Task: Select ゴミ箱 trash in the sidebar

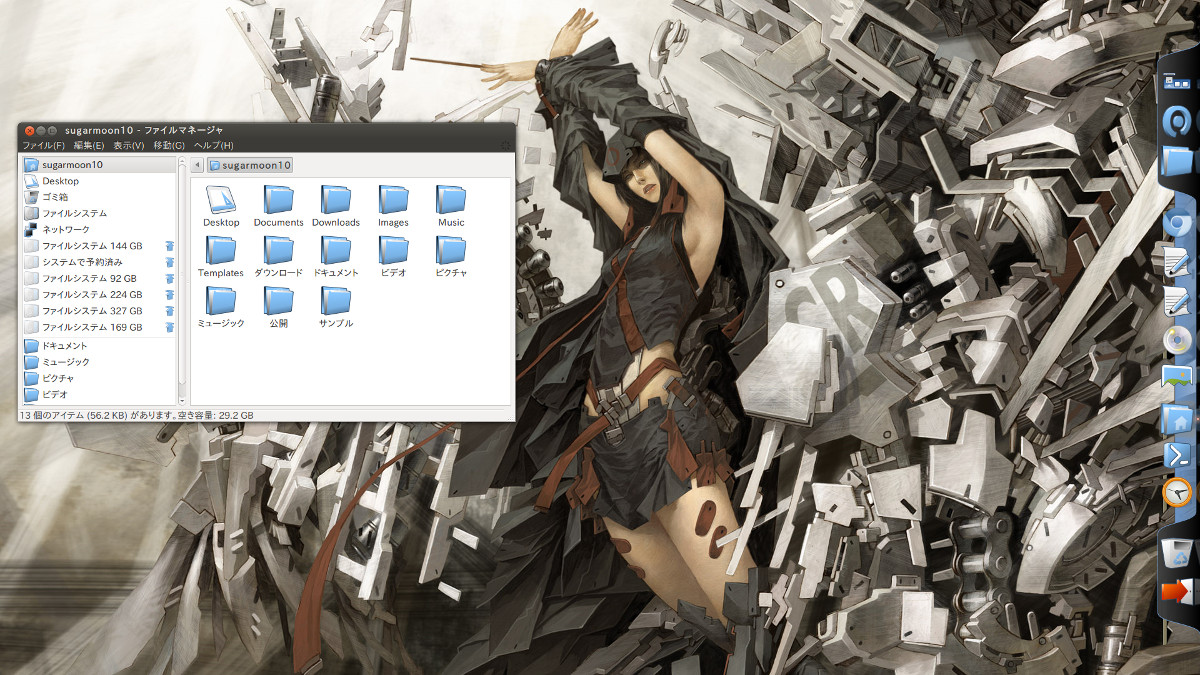Action: [x=98, y=197]
